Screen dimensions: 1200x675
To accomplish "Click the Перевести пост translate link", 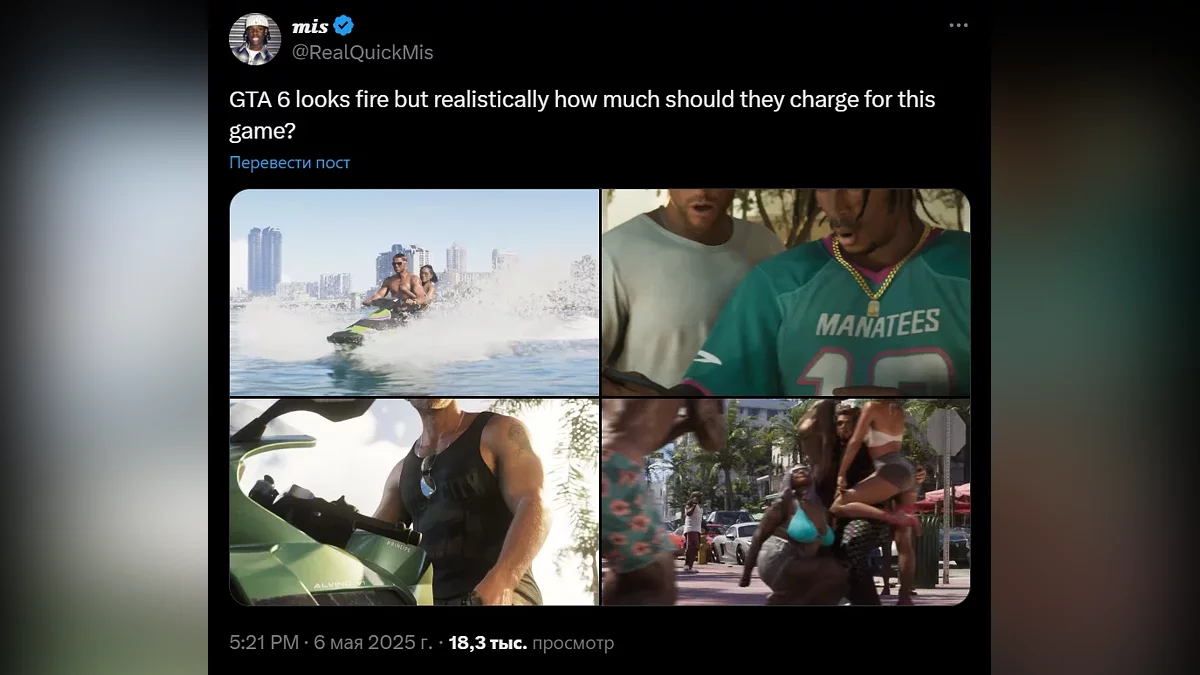I will 290,162.
